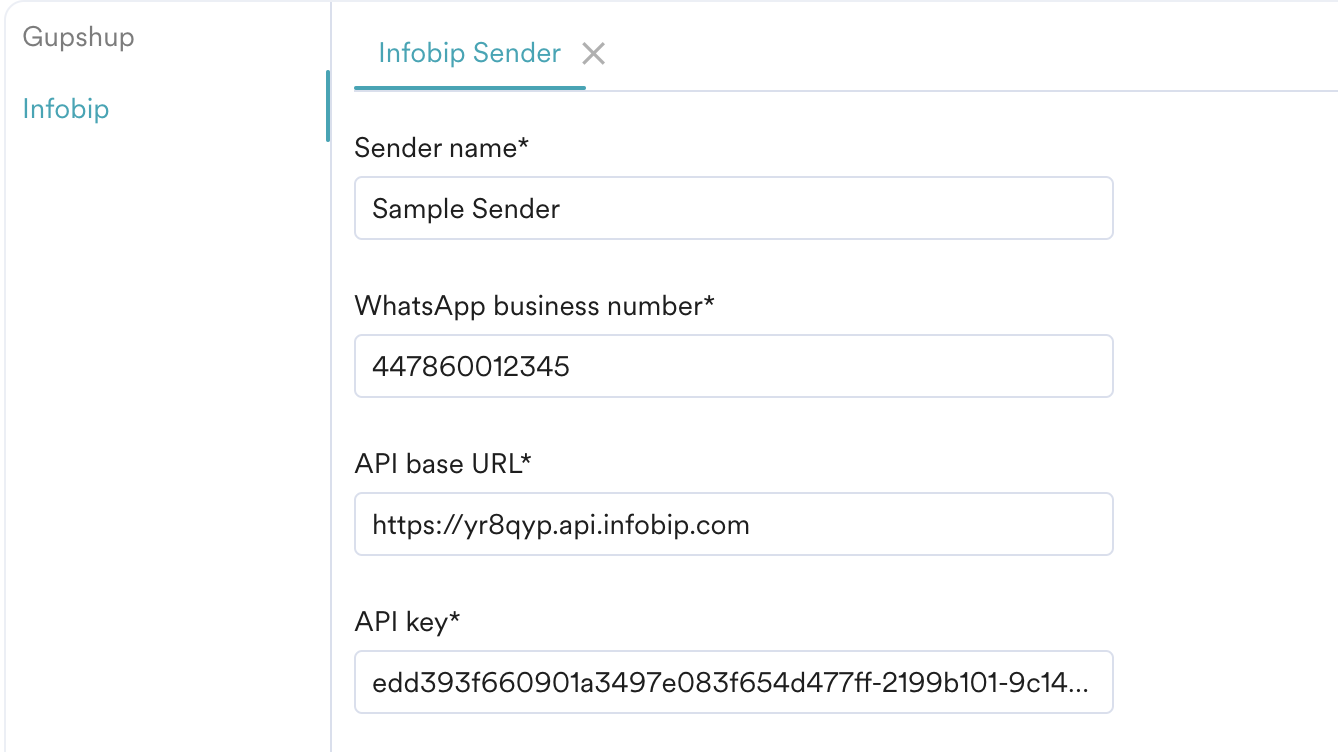Click the teal underline below Infobip Sender
Screen dimensions: 1338x752
tap(470, 88)
